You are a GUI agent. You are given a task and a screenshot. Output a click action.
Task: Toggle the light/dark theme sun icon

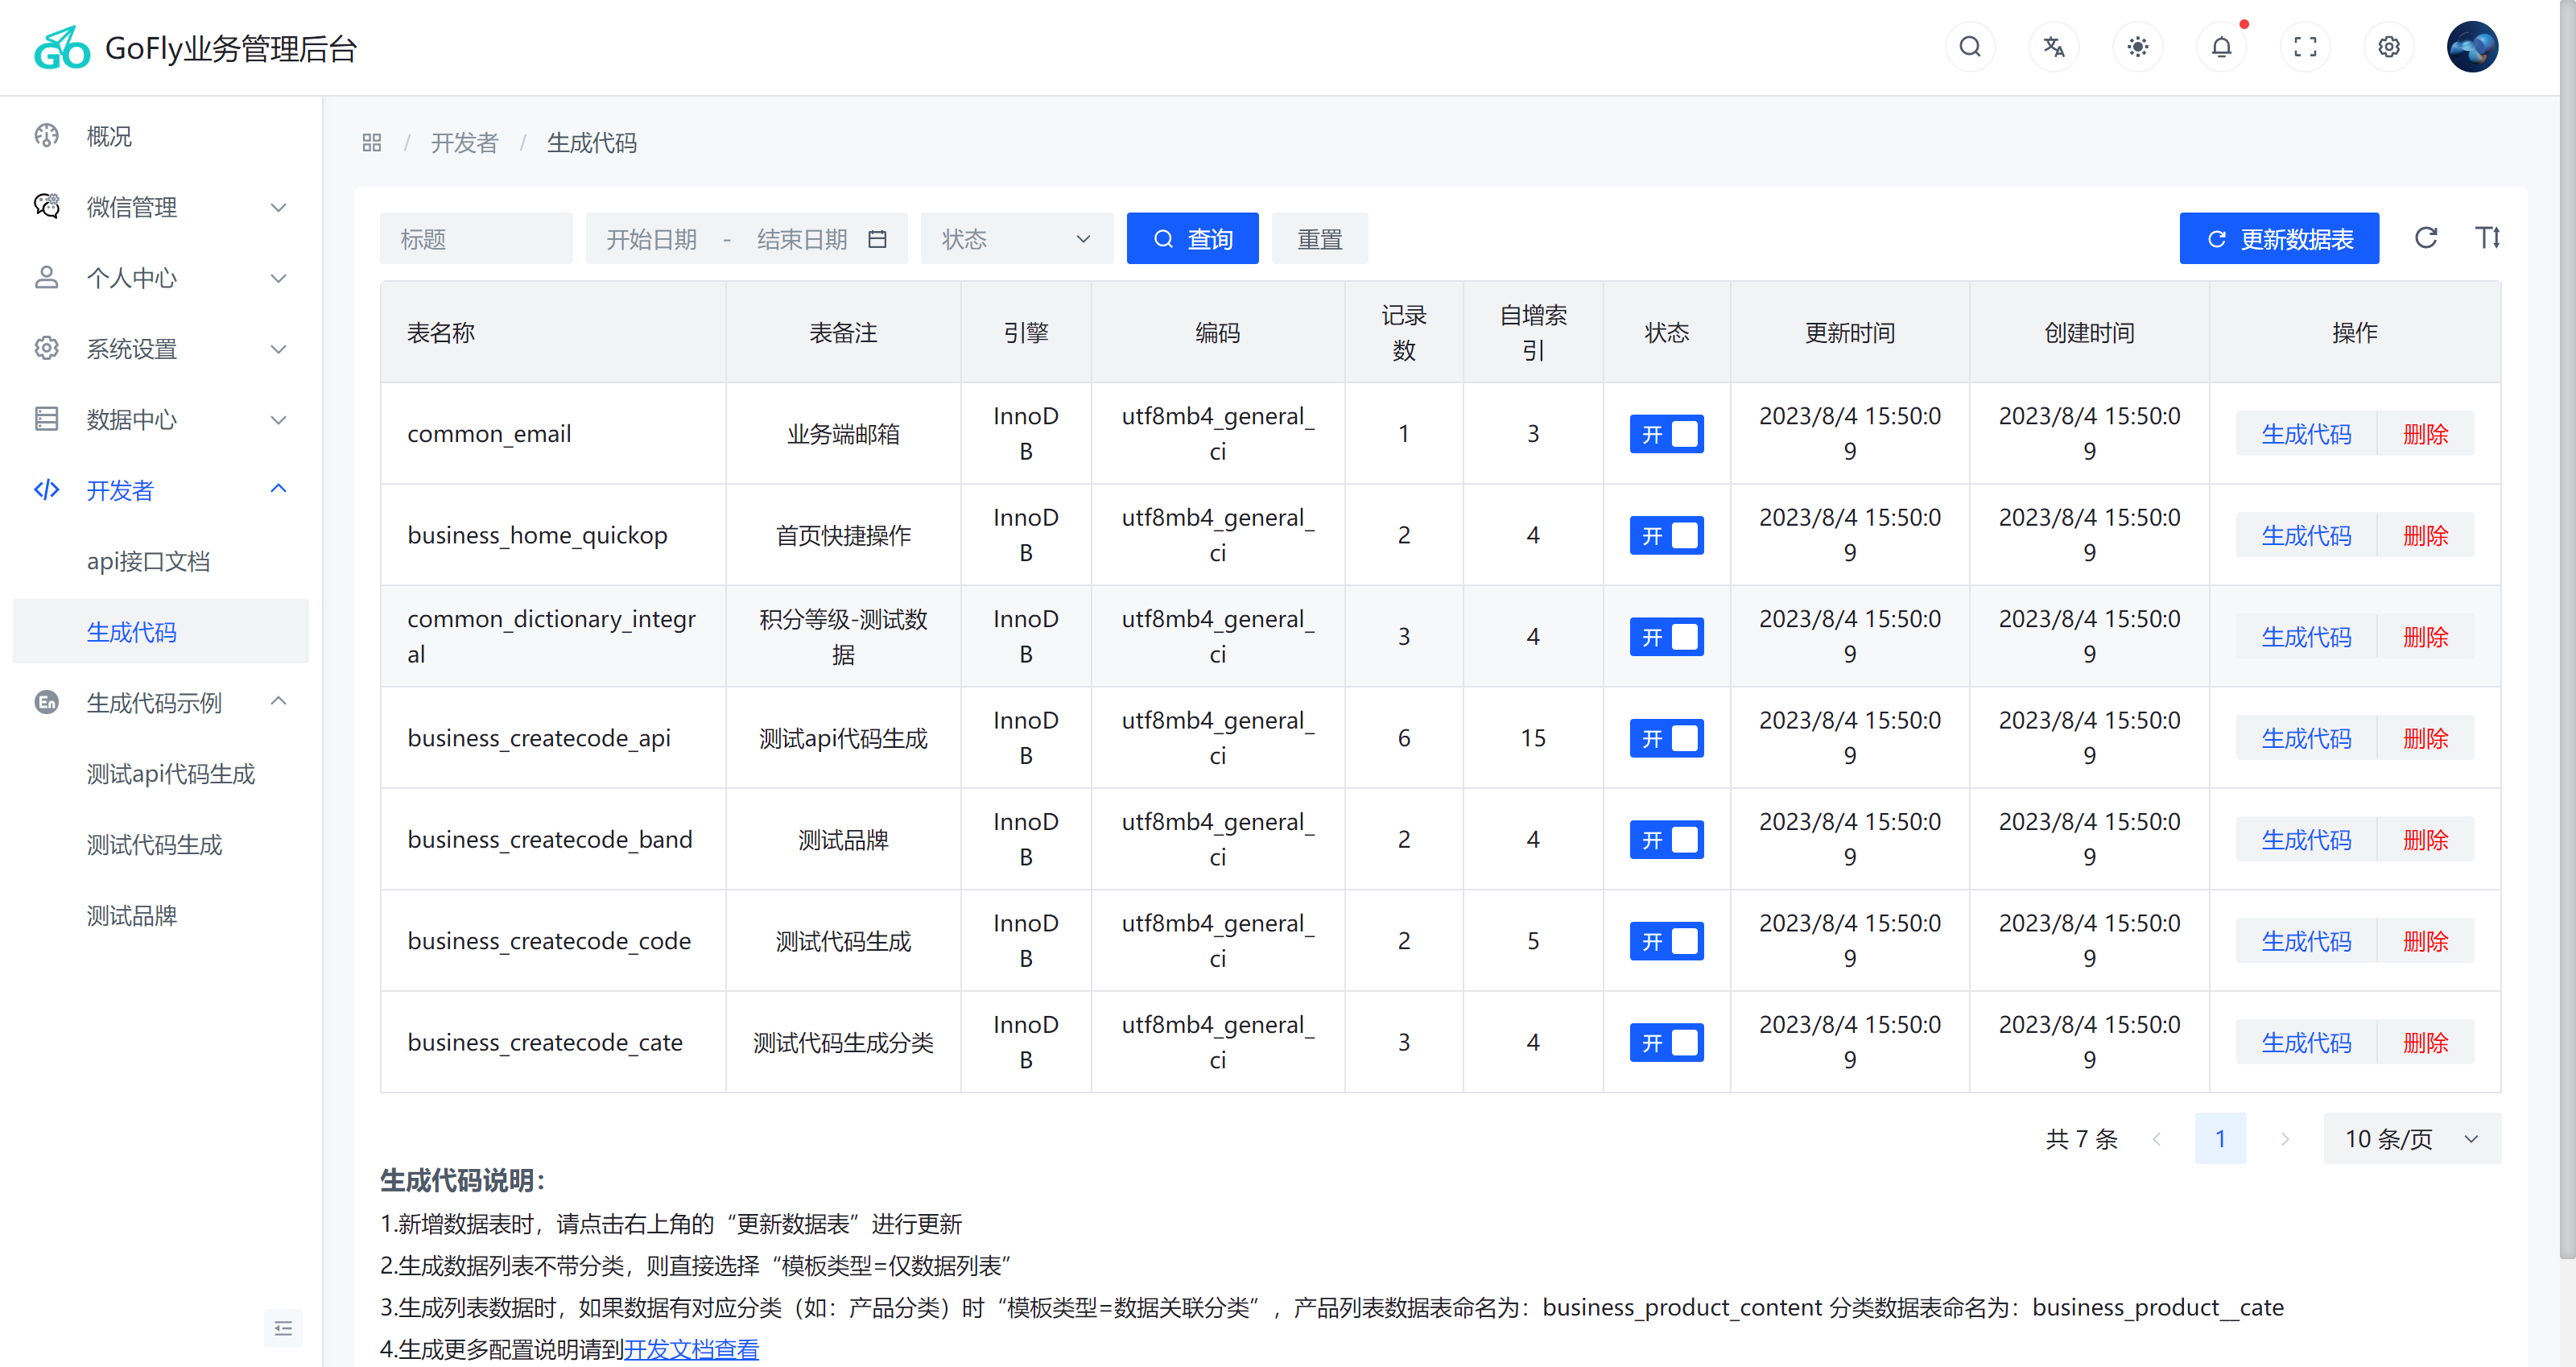[x=2138, y=47]
